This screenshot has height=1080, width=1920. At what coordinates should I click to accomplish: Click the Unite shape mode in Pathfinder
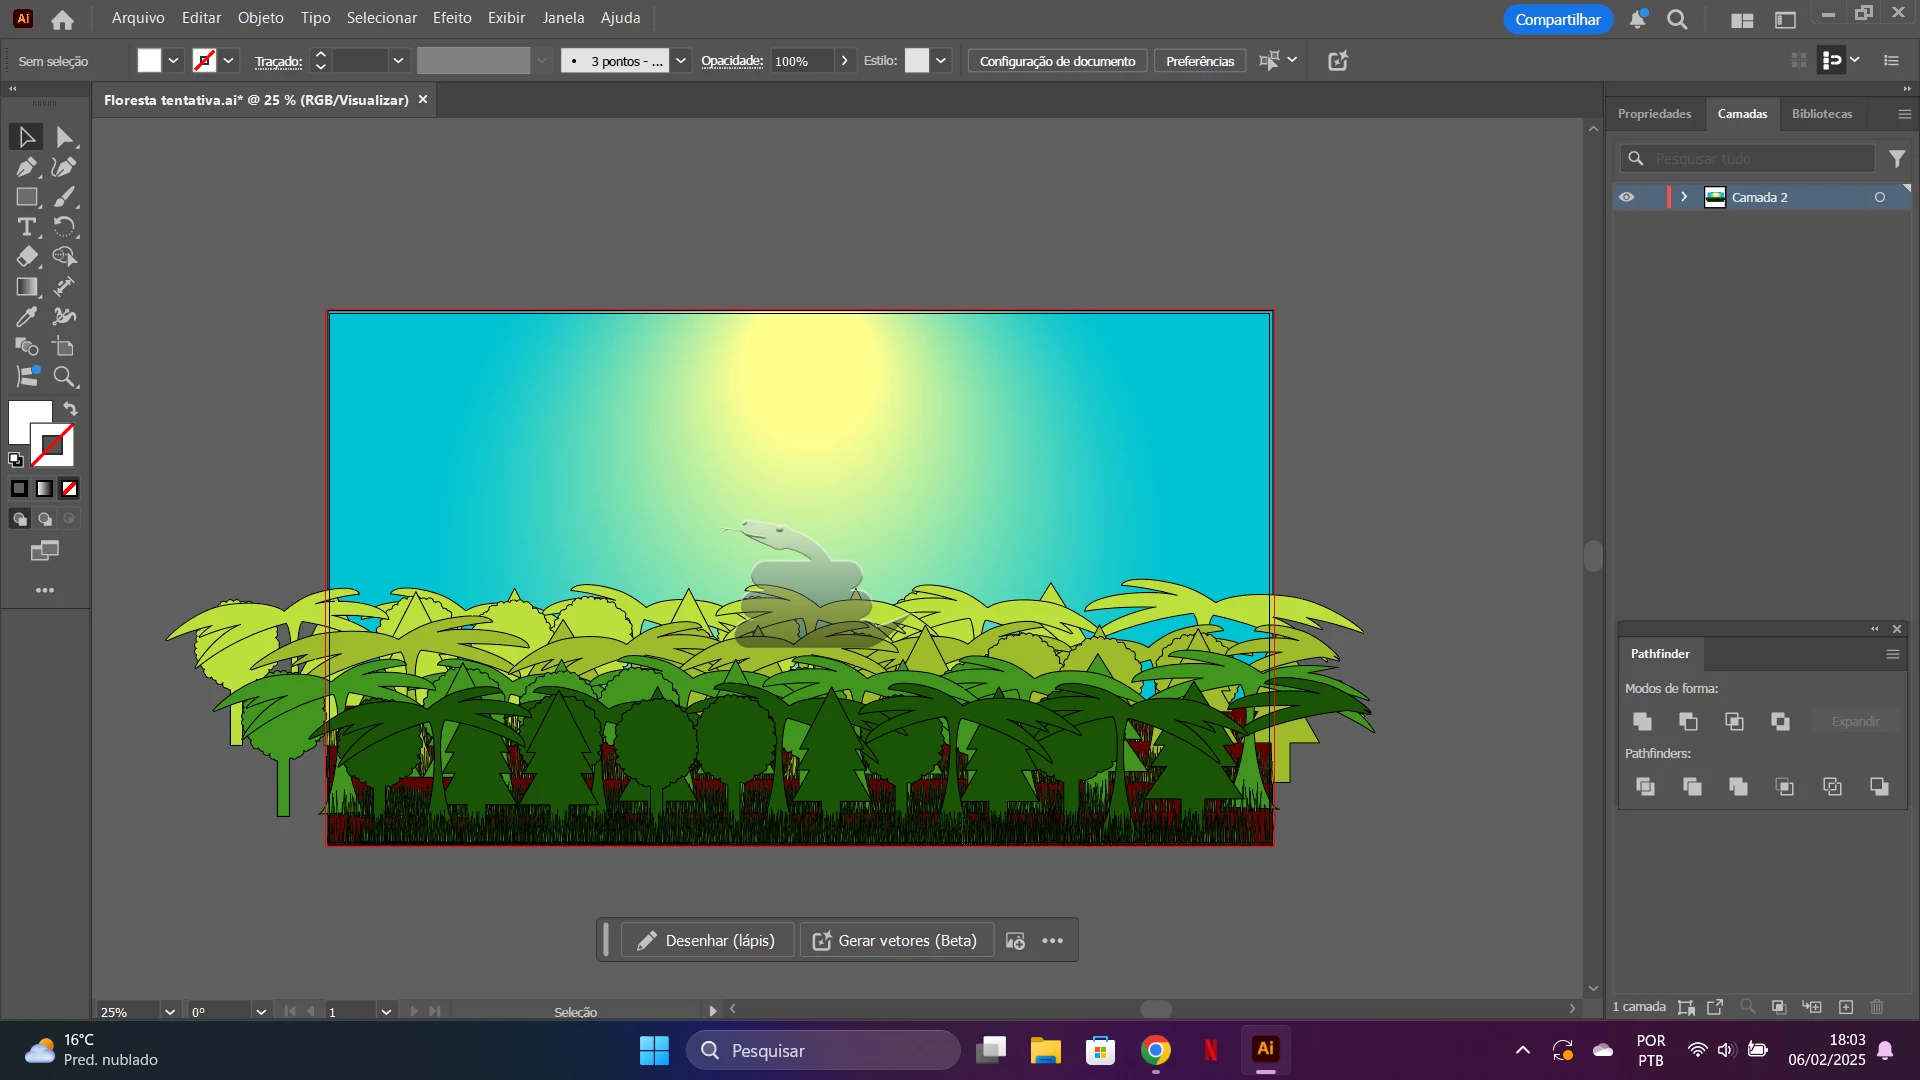click(1642, 721)
